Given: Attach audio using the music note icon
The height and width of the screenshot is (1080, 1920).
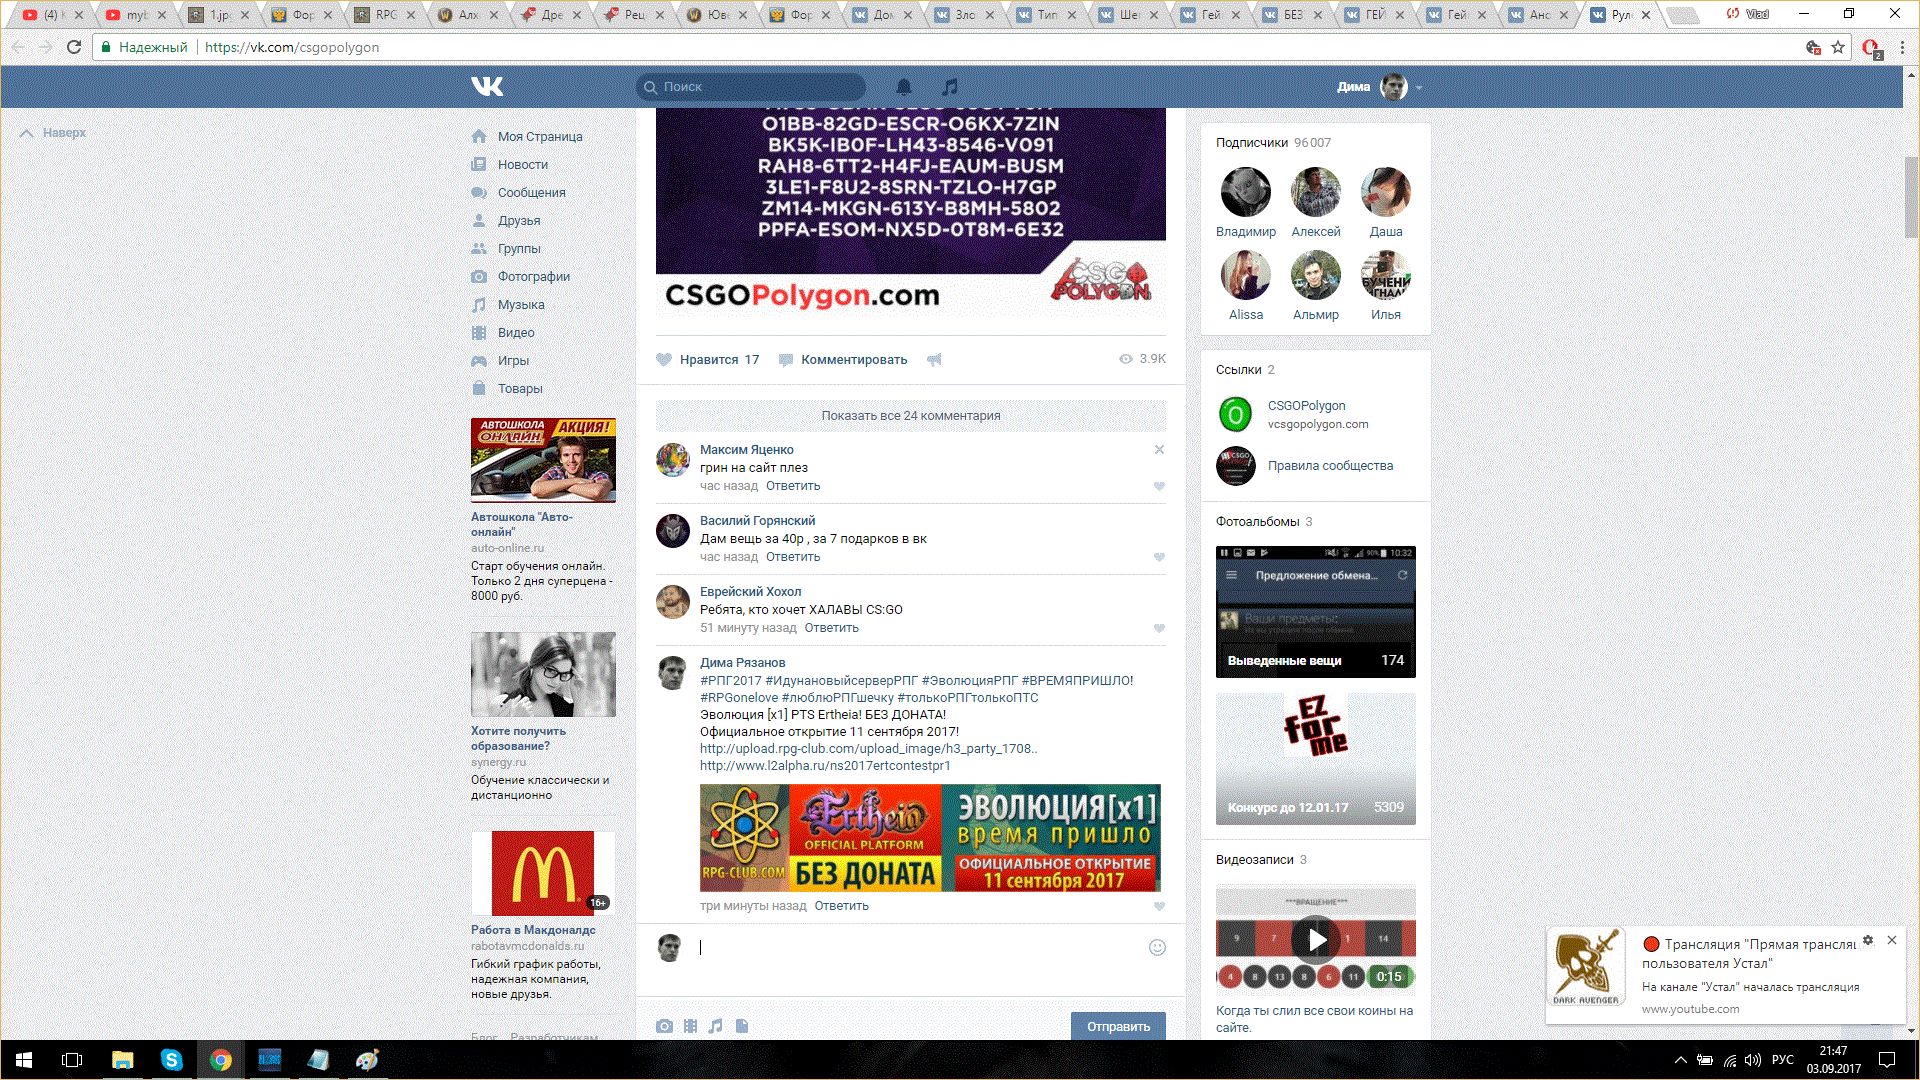Looking at the screenshot, I should coord(715,1026).
